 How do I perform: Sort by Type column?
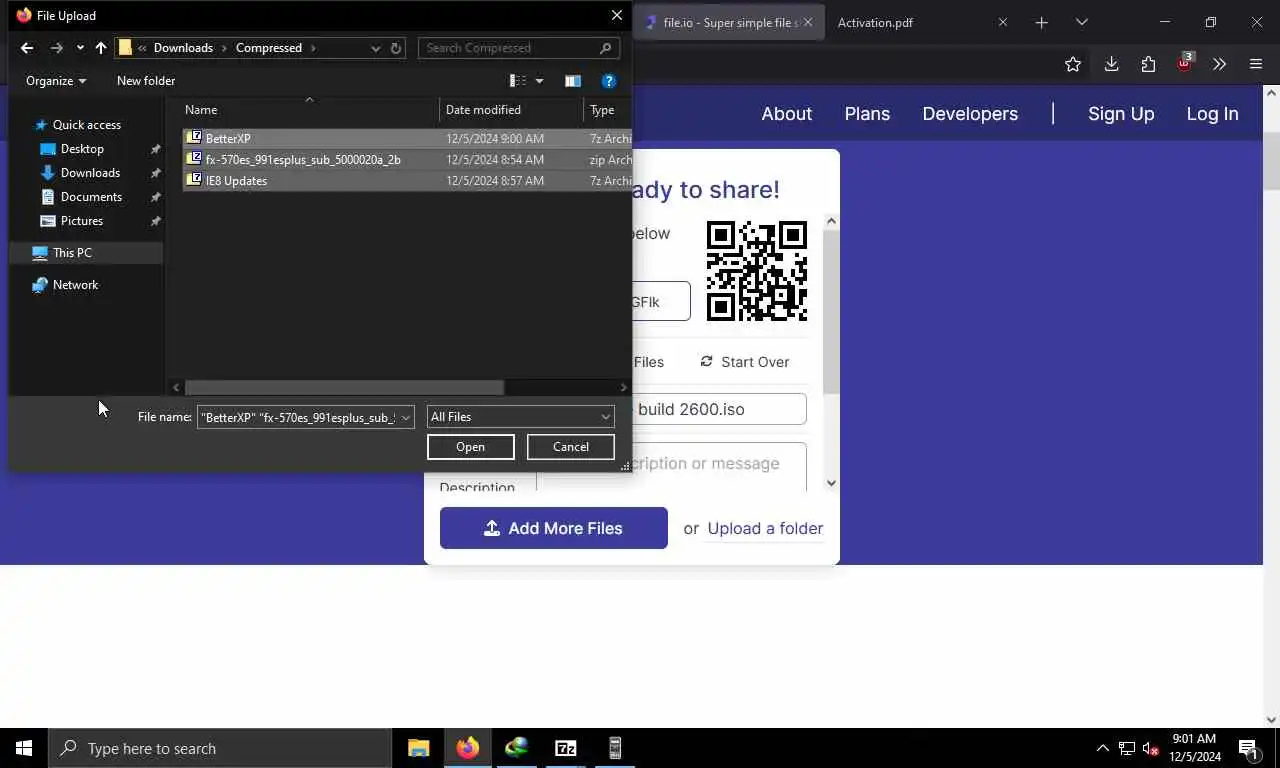click(608, 110)
